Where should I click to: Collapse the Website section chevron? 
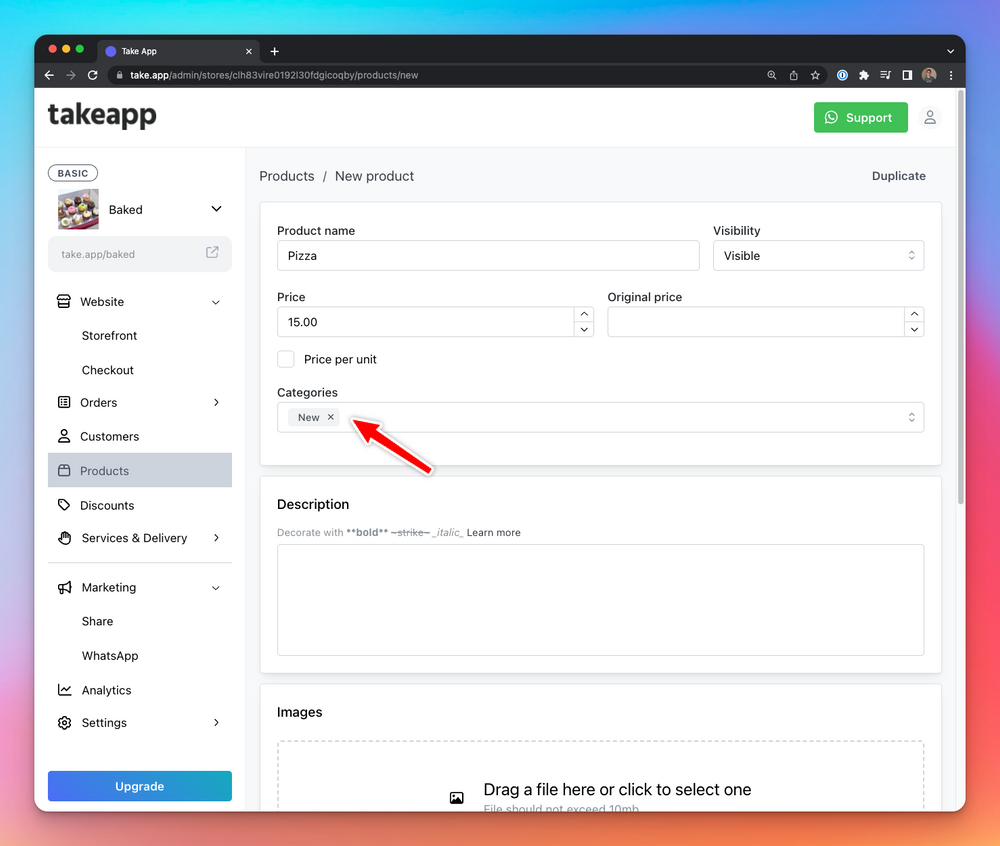216,302
